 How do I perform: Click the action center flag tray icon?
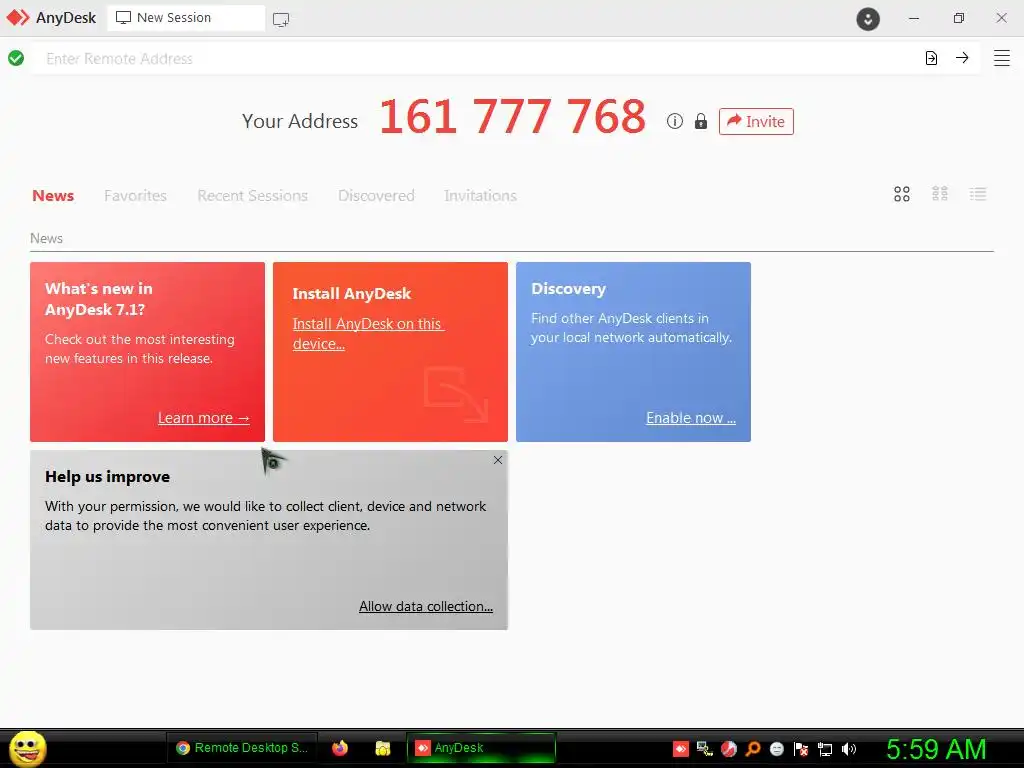(801, 748)
